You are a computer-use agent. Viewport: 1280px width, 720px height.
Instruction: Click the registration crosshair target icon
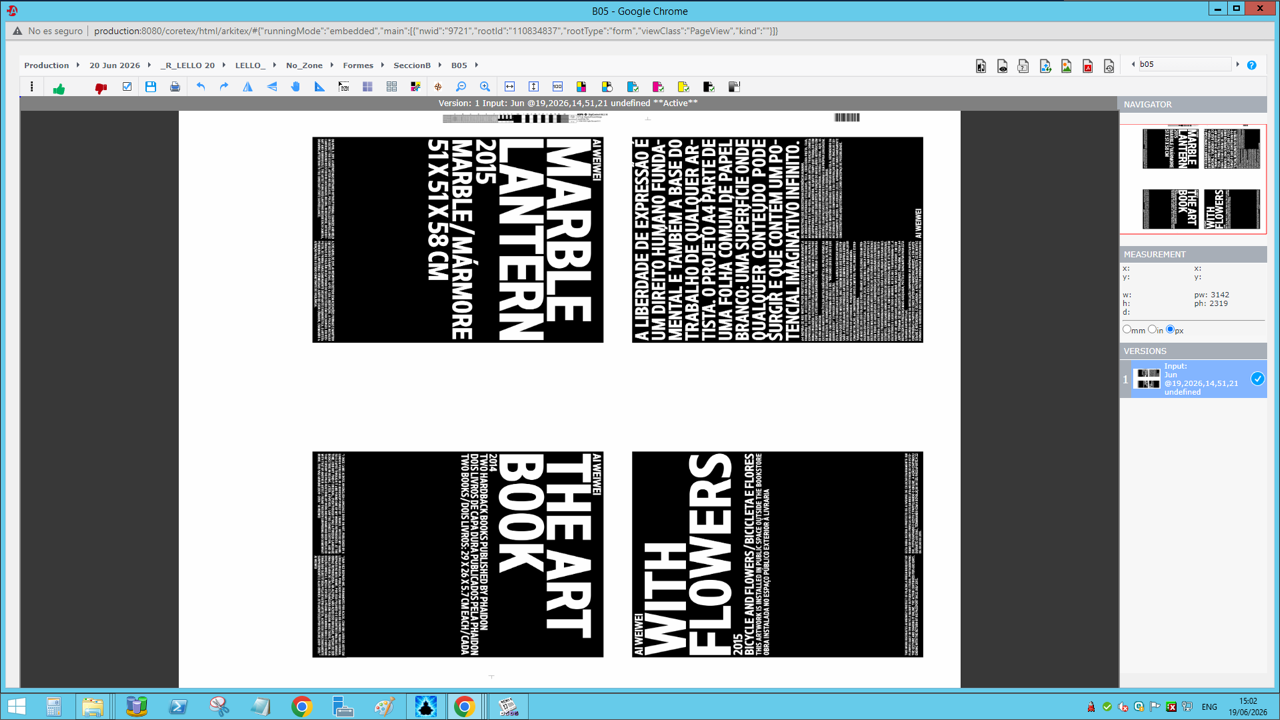438,87
